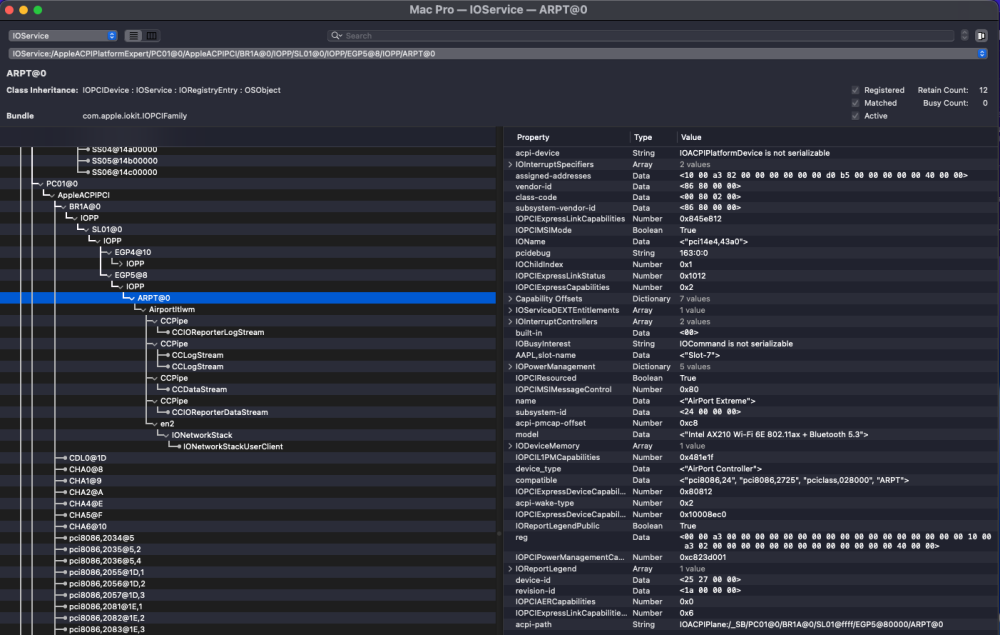Collapse the en2 network interface node
1000x635 pixels.
(155, 423)
